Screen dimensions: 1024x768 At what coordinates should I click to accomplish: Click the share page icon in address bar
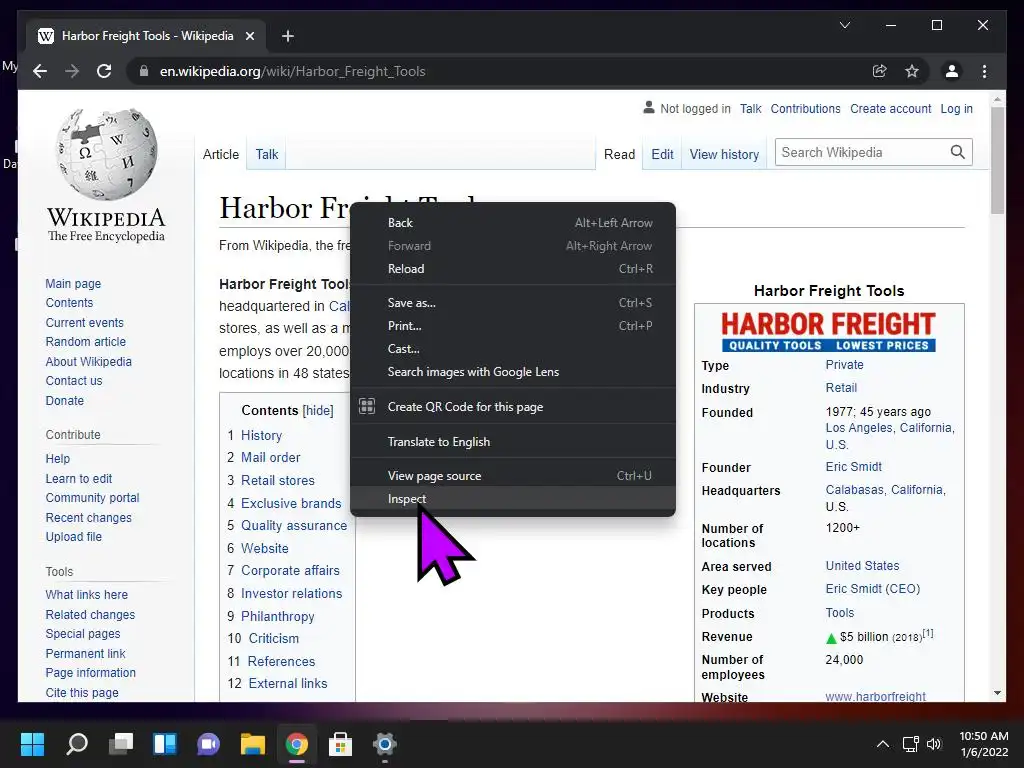880,71
